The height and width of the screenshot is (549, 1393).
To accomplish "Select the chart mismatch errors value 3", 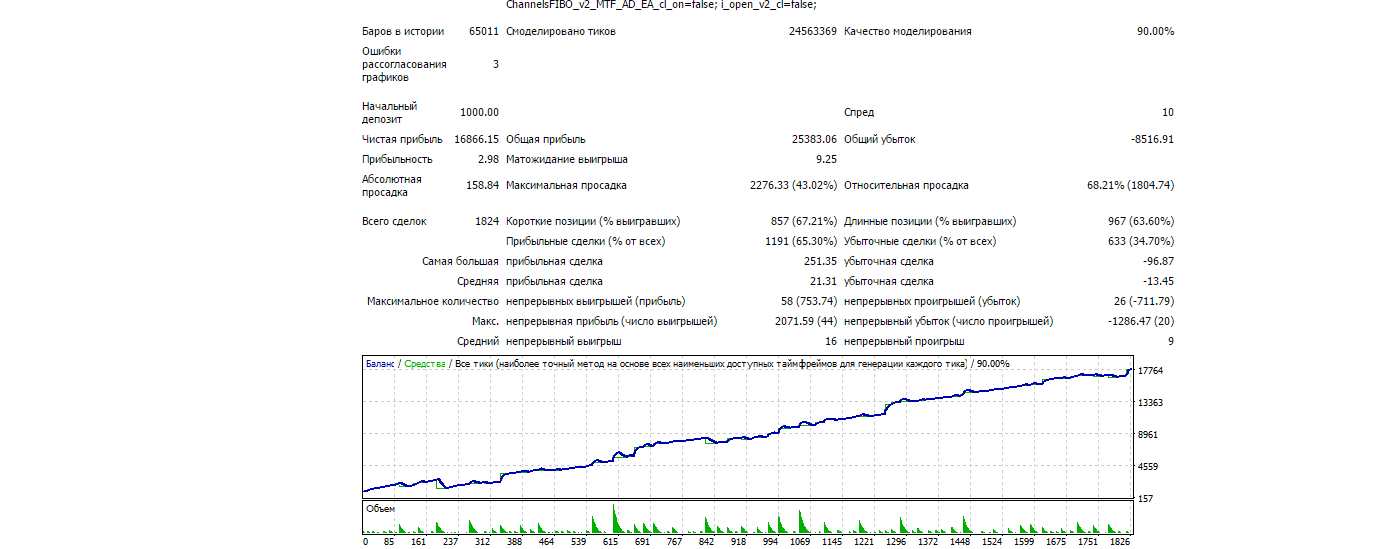I will pos(495,64).
